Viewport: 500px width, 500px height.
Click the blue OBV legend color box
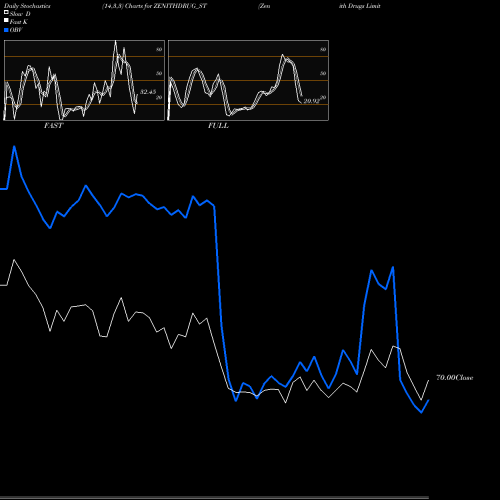tap(6, 30)
